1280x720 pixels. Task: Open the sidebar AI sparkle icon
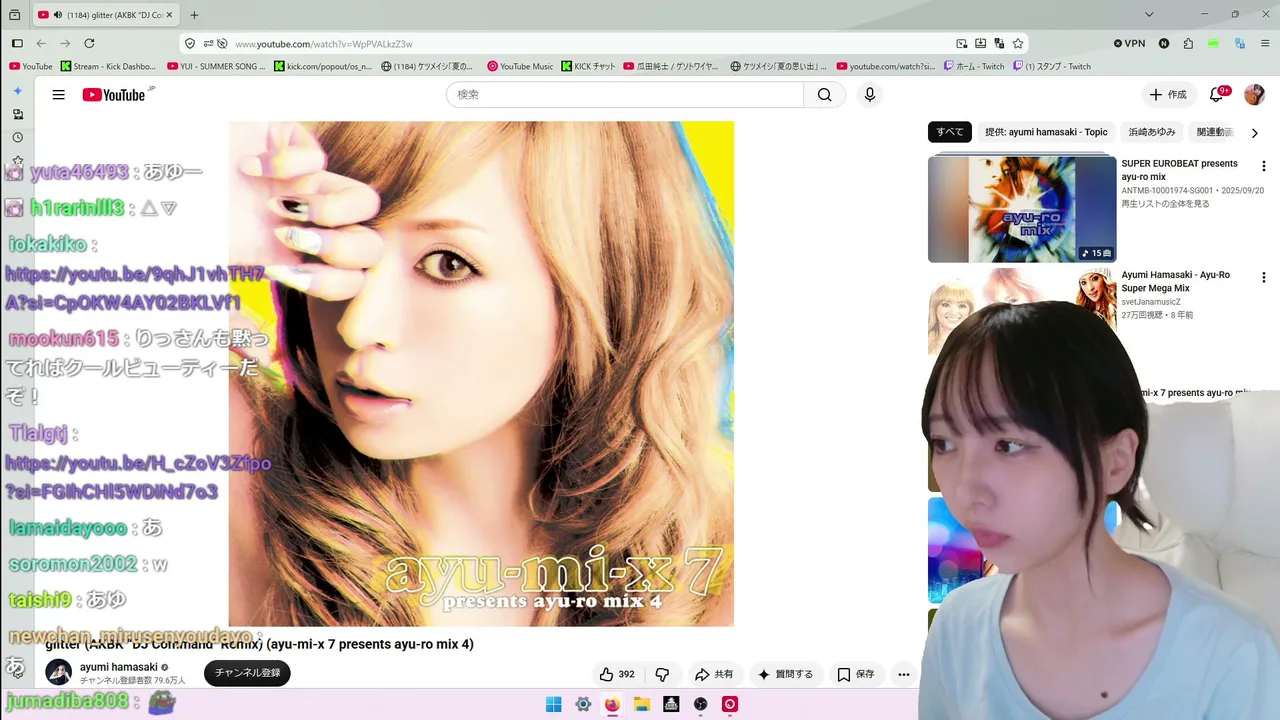tap(17, 91)
